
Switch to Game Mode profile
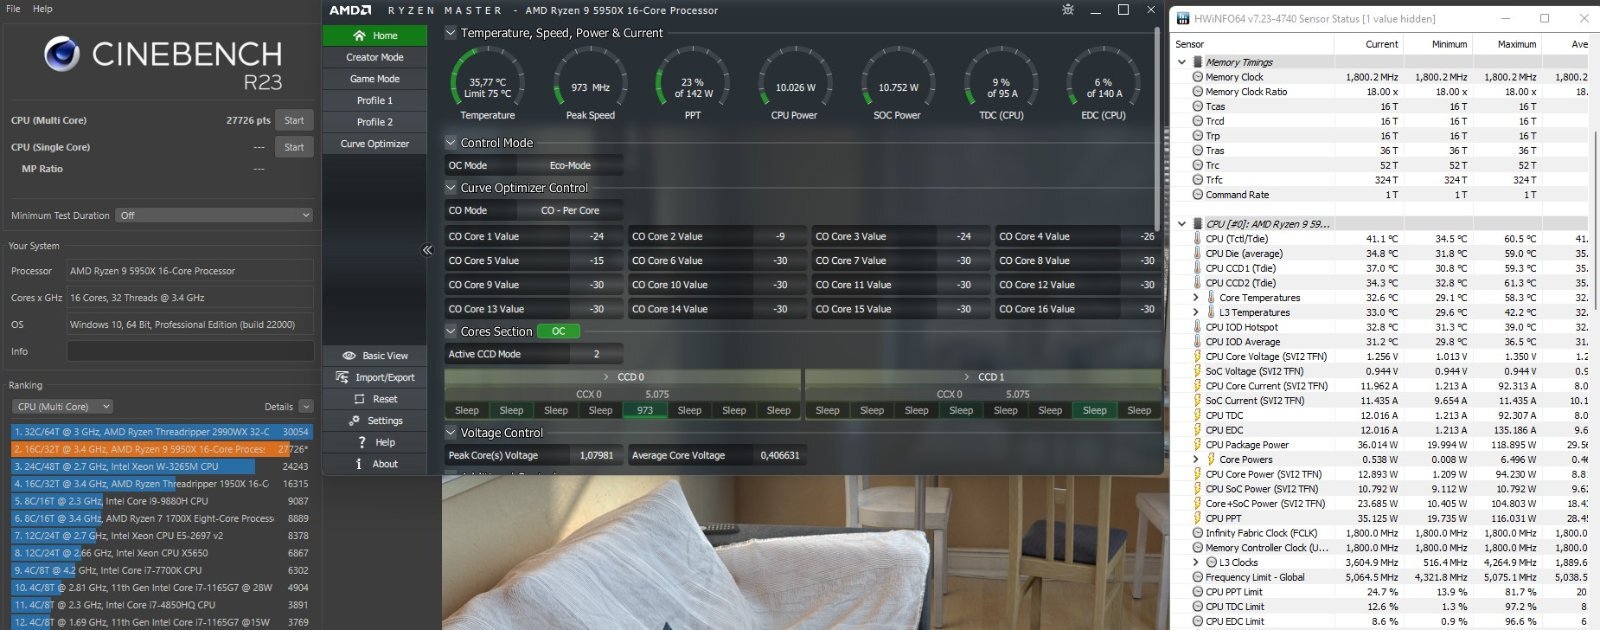click(375, 79)
